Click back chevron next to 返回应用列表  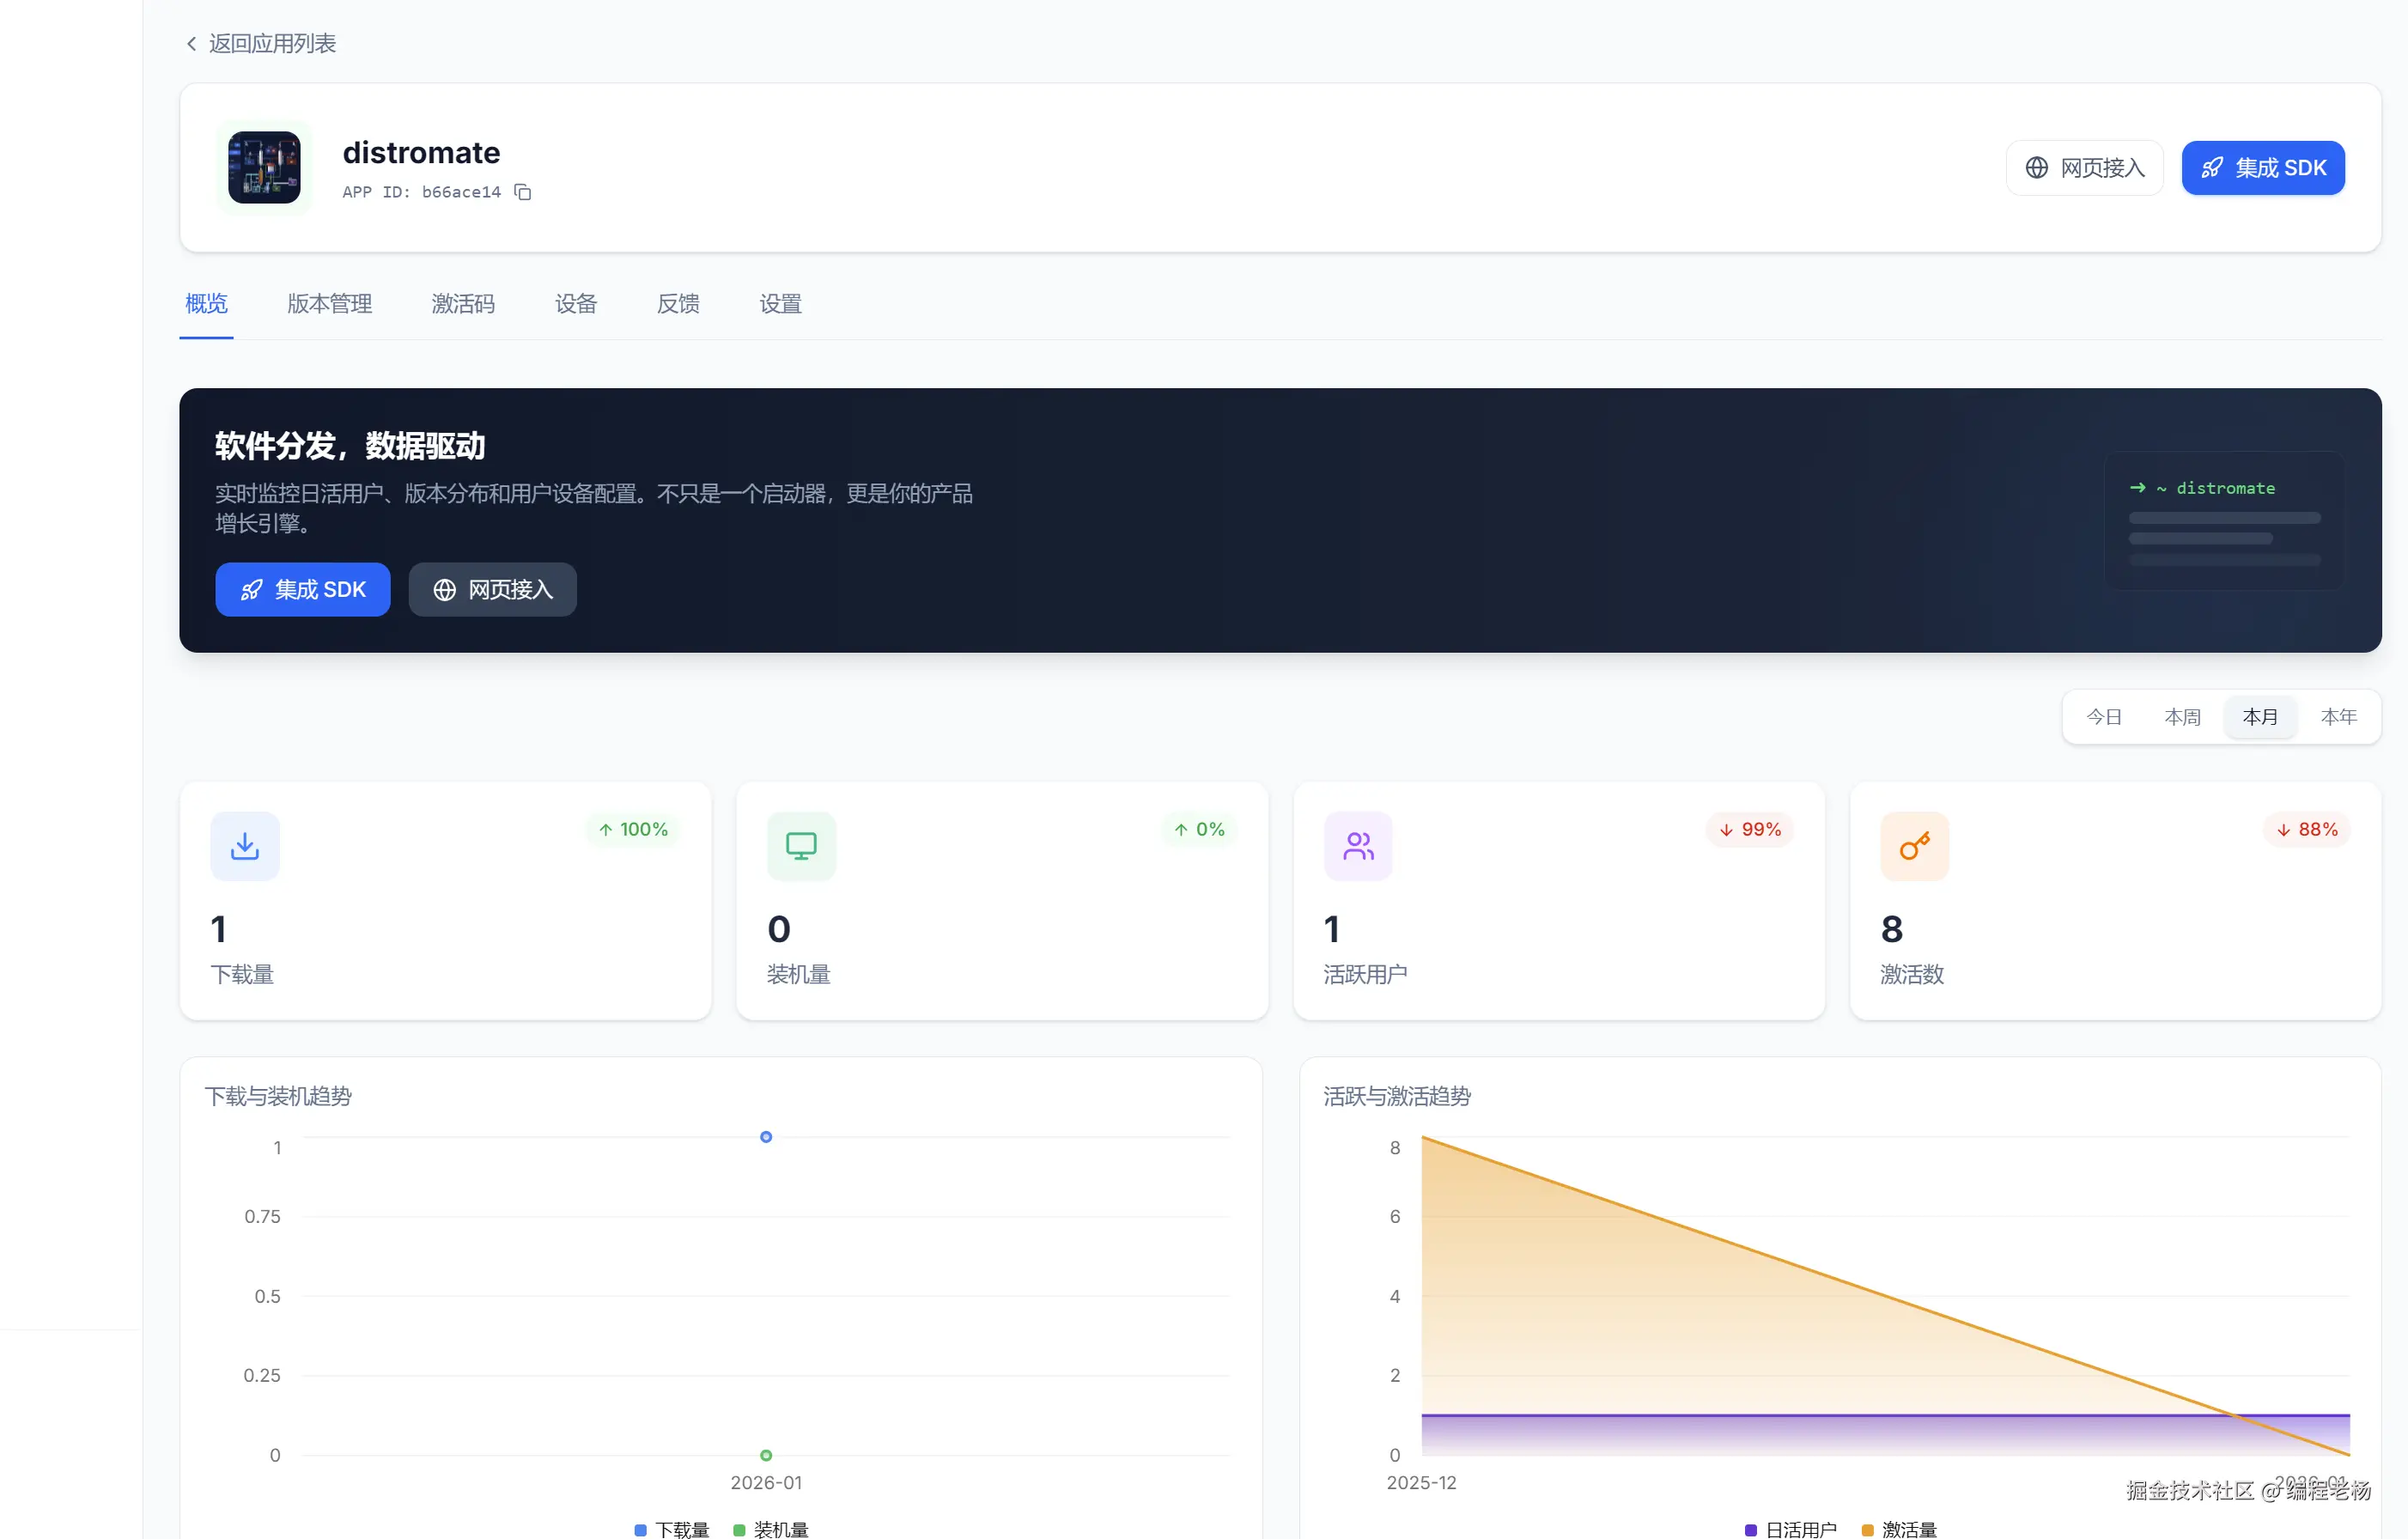(191, 43)
